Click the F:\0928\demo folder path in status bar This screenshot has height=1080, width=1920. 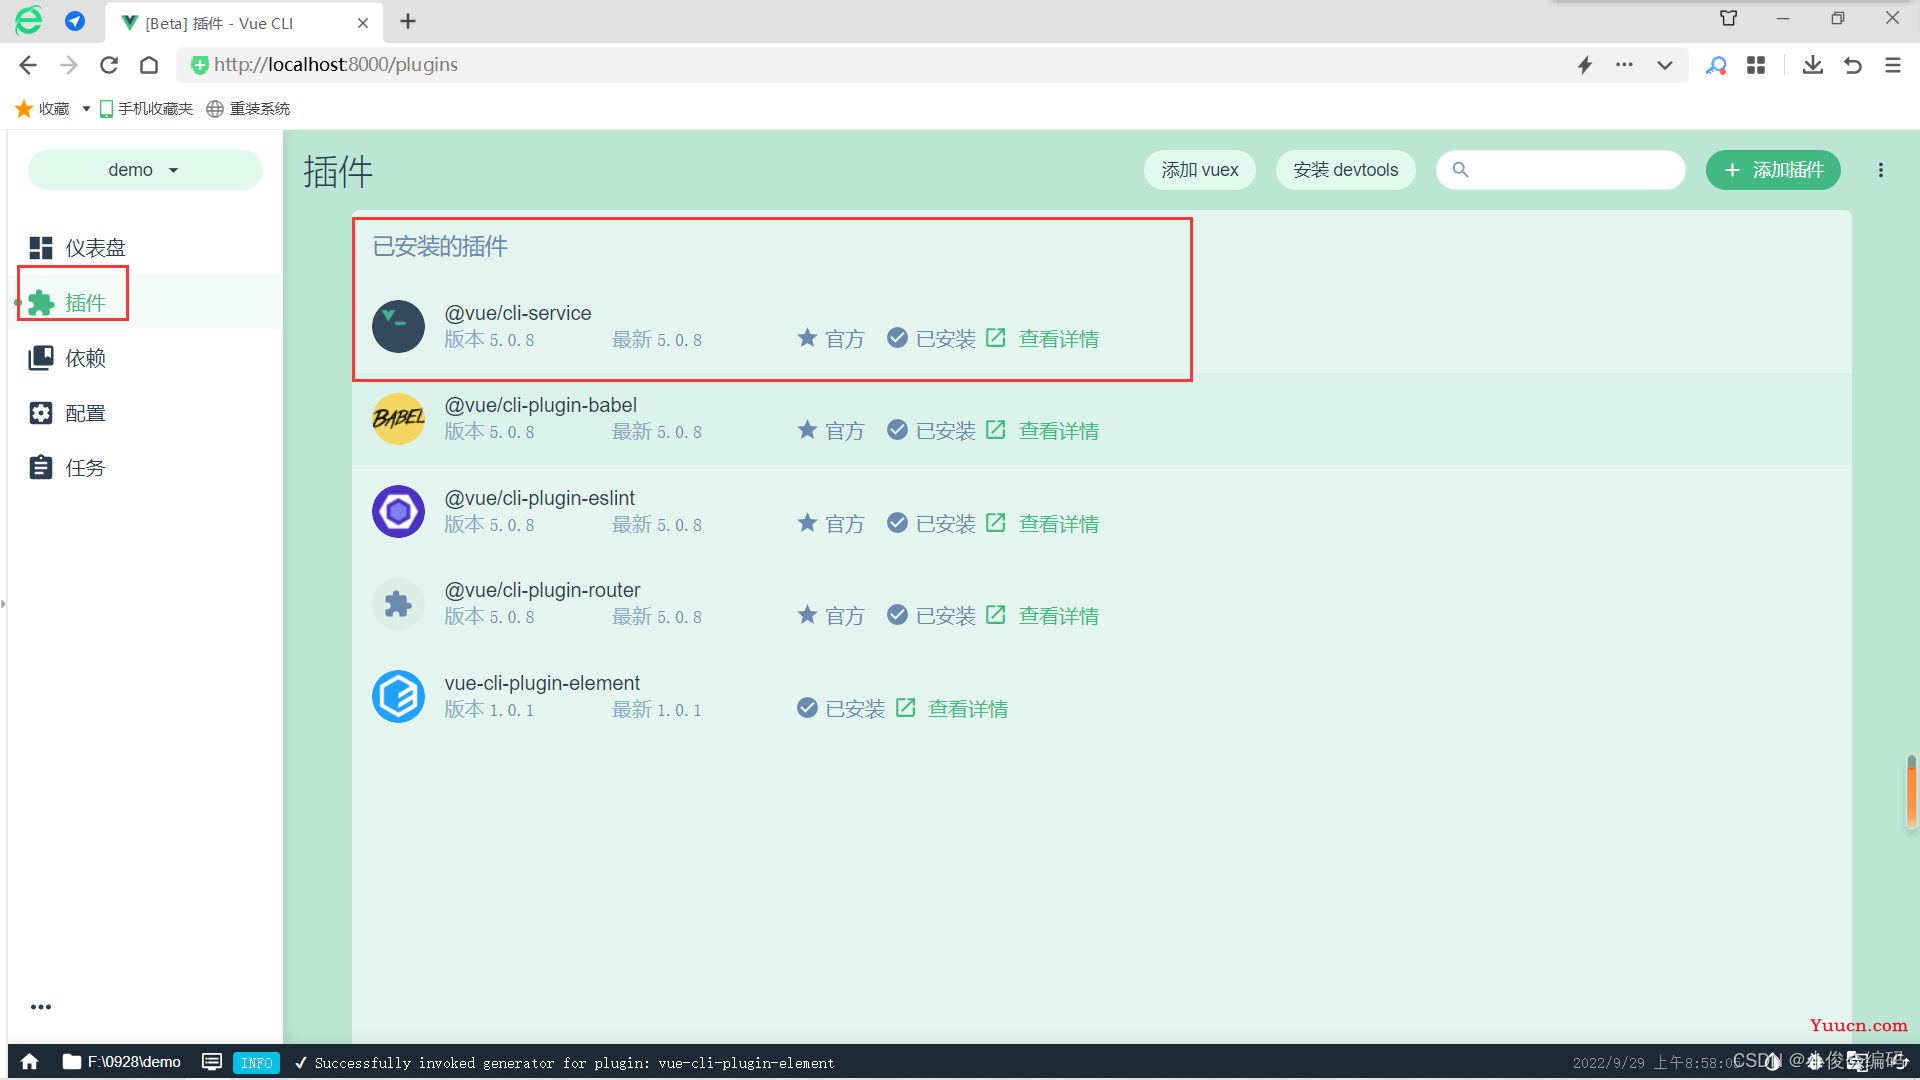click(122, 1062)
